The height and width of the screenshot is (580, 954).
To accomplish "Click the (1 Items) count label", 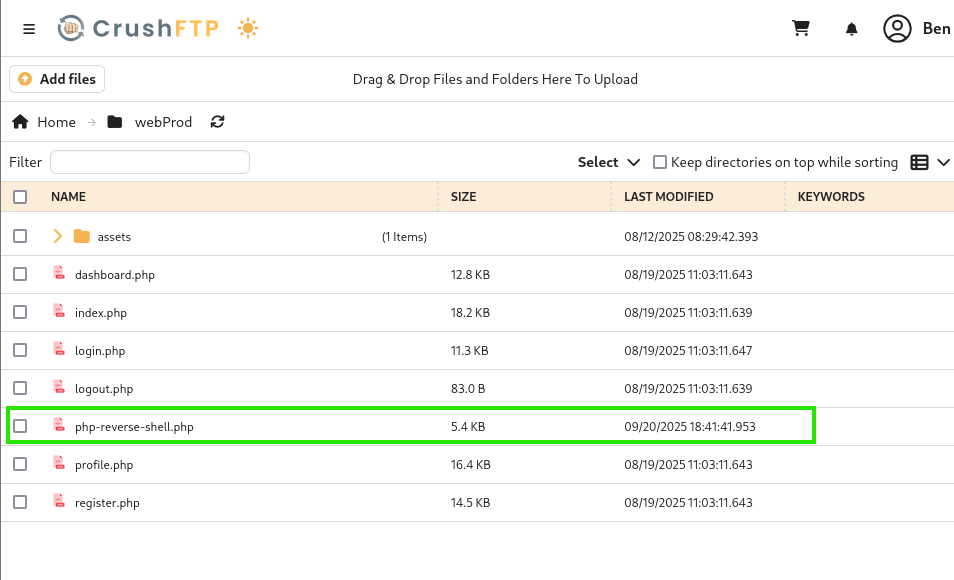I will (404, 237).
